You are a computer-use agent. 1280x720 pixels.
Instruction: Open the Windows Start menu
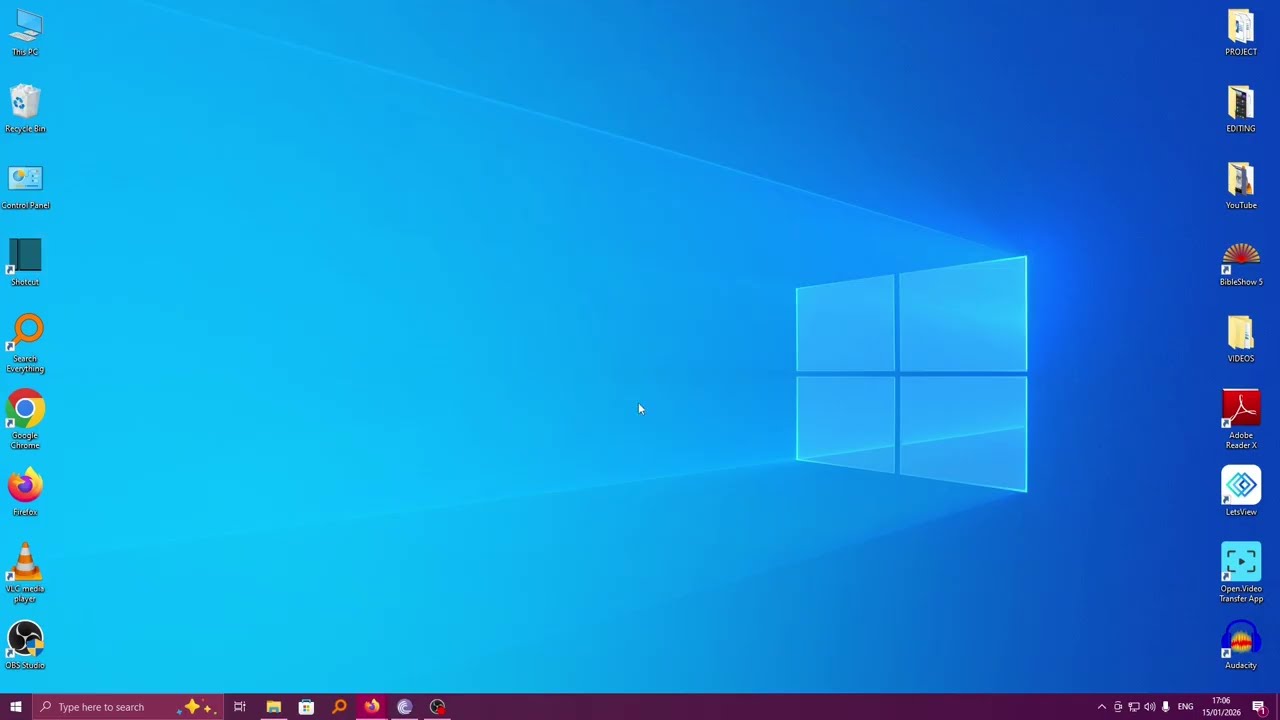click(x=15, y=707)
